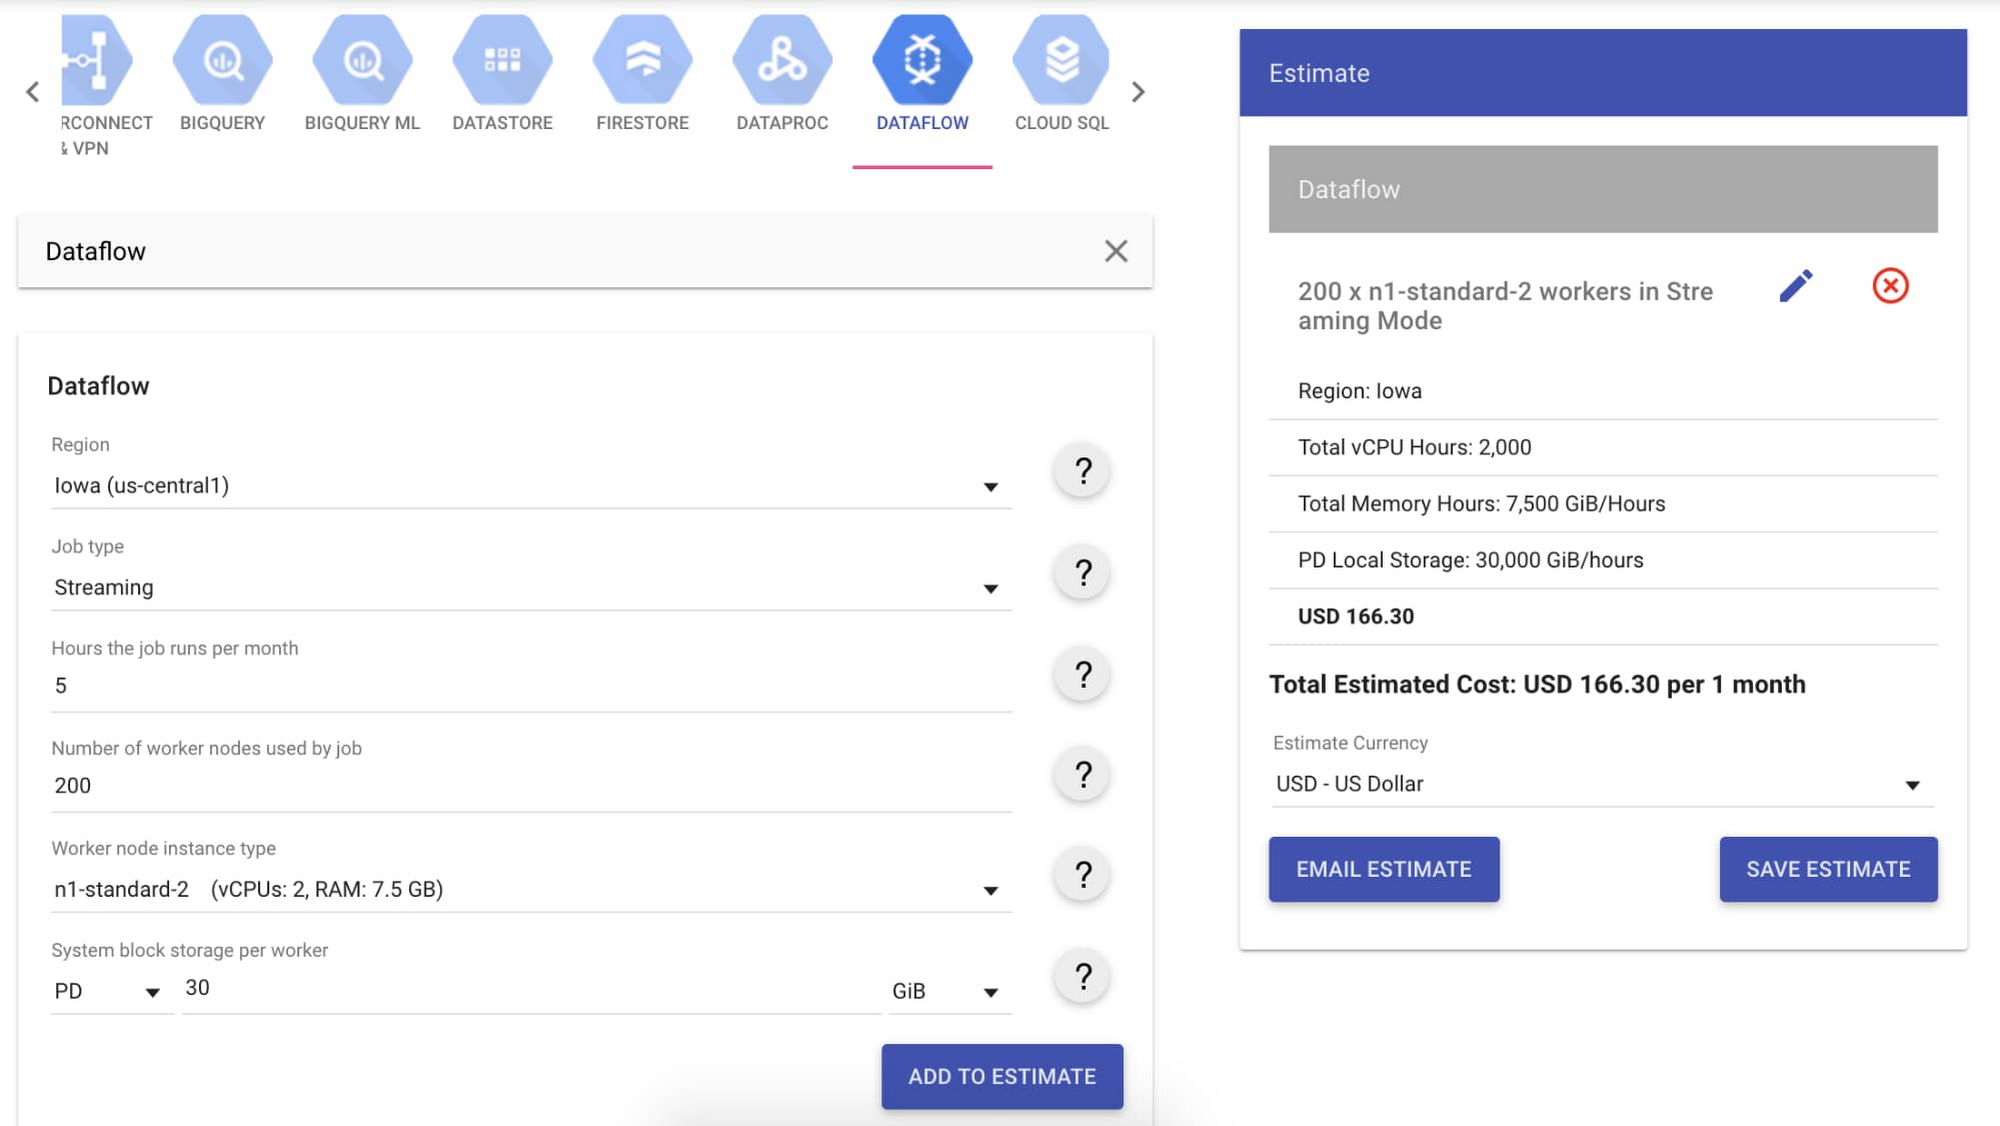Viewport: 2000px width, 1126px height.
Task: Open Estimate Currency USD - US Dollar dropdown
Action: [1602, 784]
